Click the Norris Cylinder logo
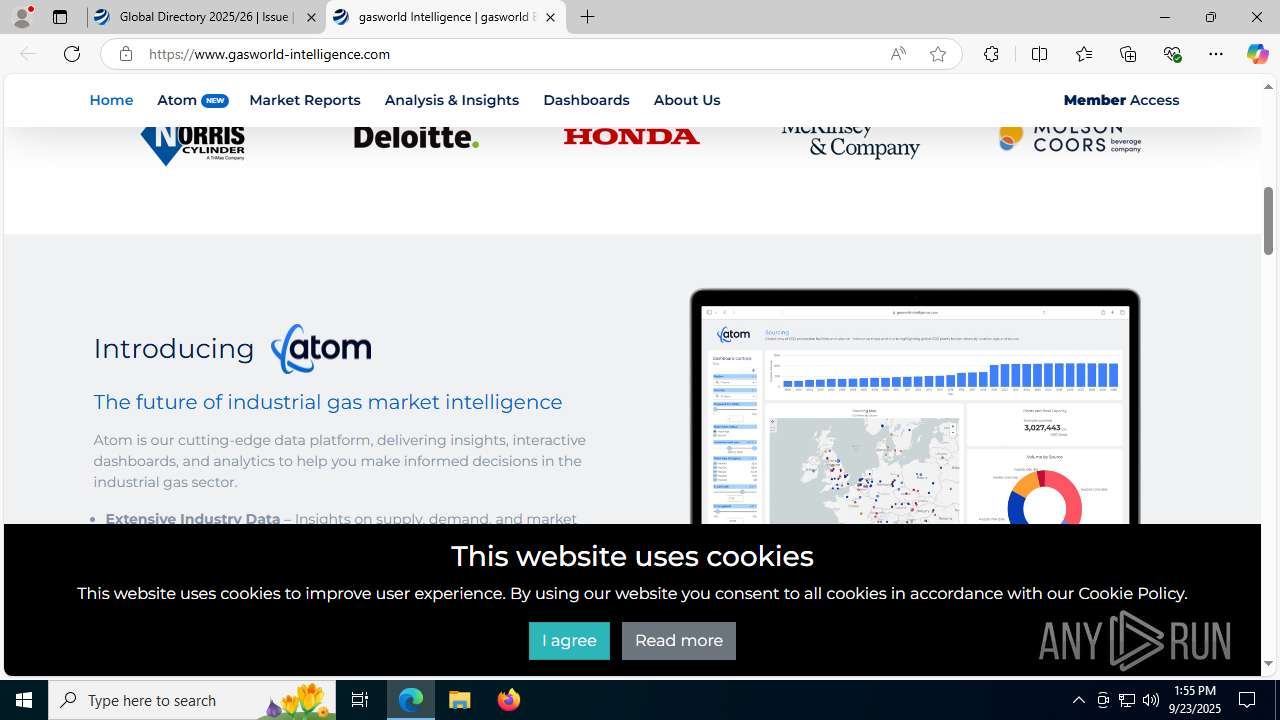 (x=193, y=144)
